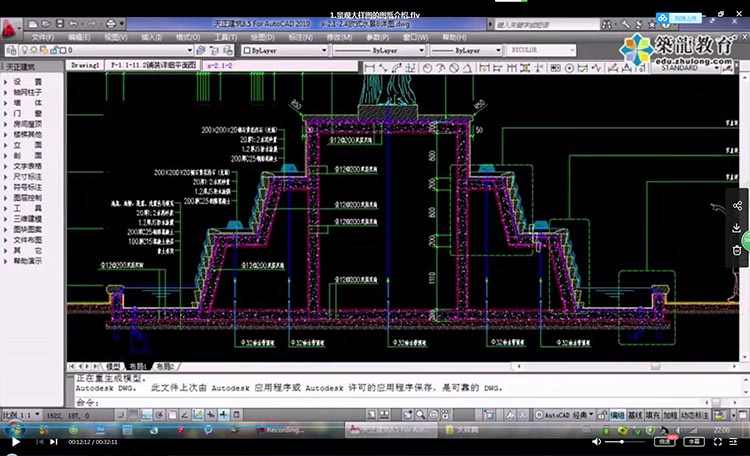Click the video progress bar

(375, 433)
